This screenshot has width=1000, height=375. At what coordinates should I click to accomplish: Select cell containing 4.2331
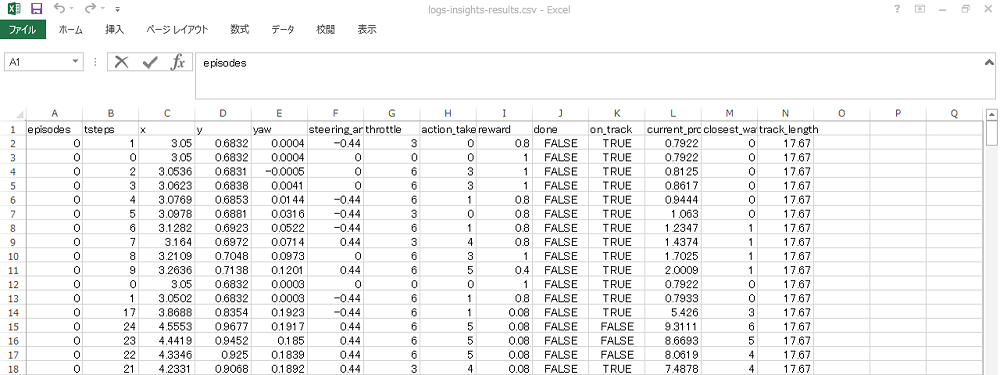166,368
